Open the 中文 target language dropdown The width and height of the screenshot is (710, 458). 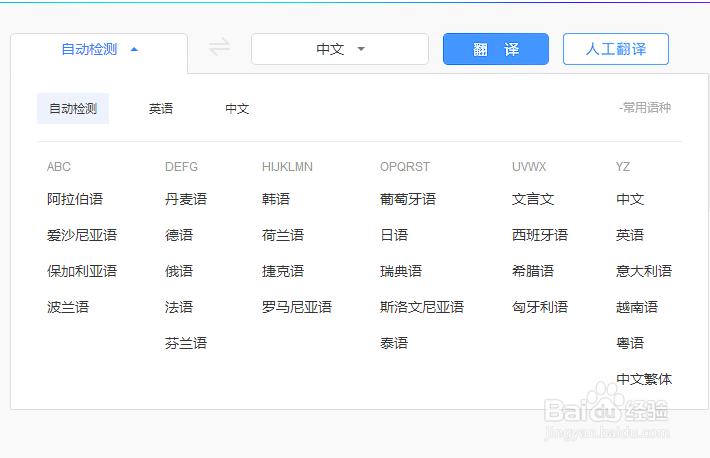click(340, 49)
